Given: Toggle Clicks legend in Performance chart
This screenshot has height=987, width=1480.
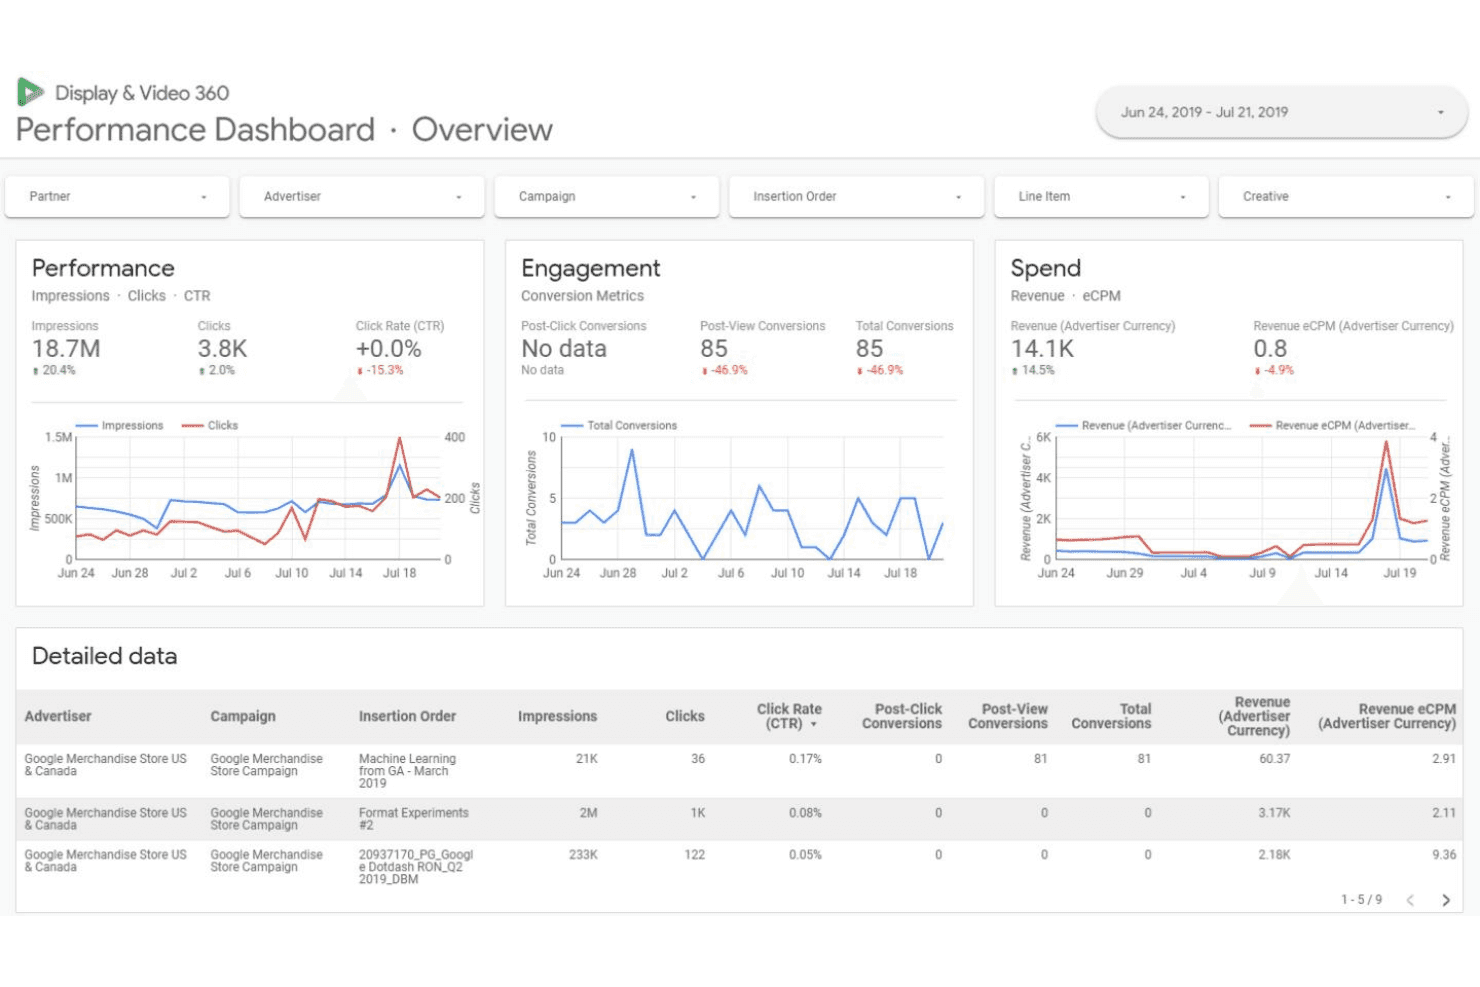Looking at the screenshot, I should (210, 425).
